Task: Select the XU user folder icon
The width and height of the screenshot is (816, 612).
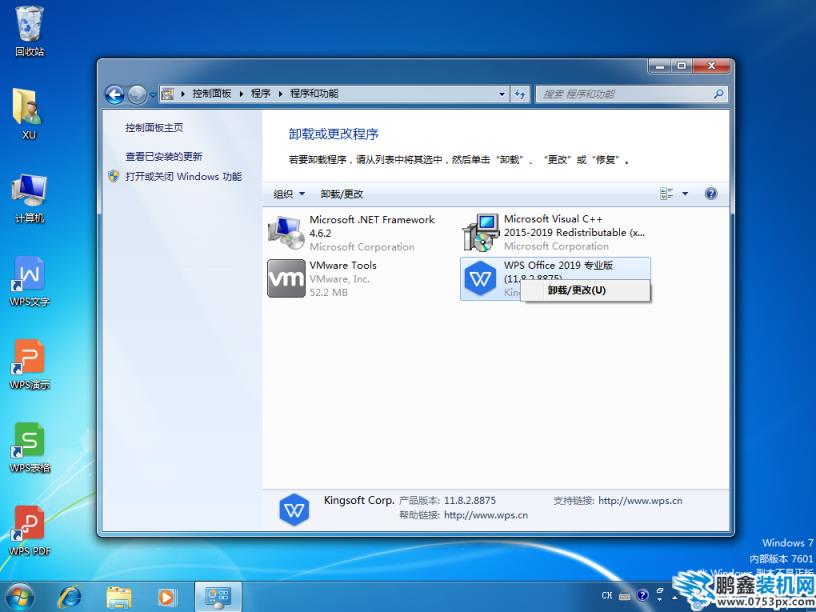Action: 29,113
